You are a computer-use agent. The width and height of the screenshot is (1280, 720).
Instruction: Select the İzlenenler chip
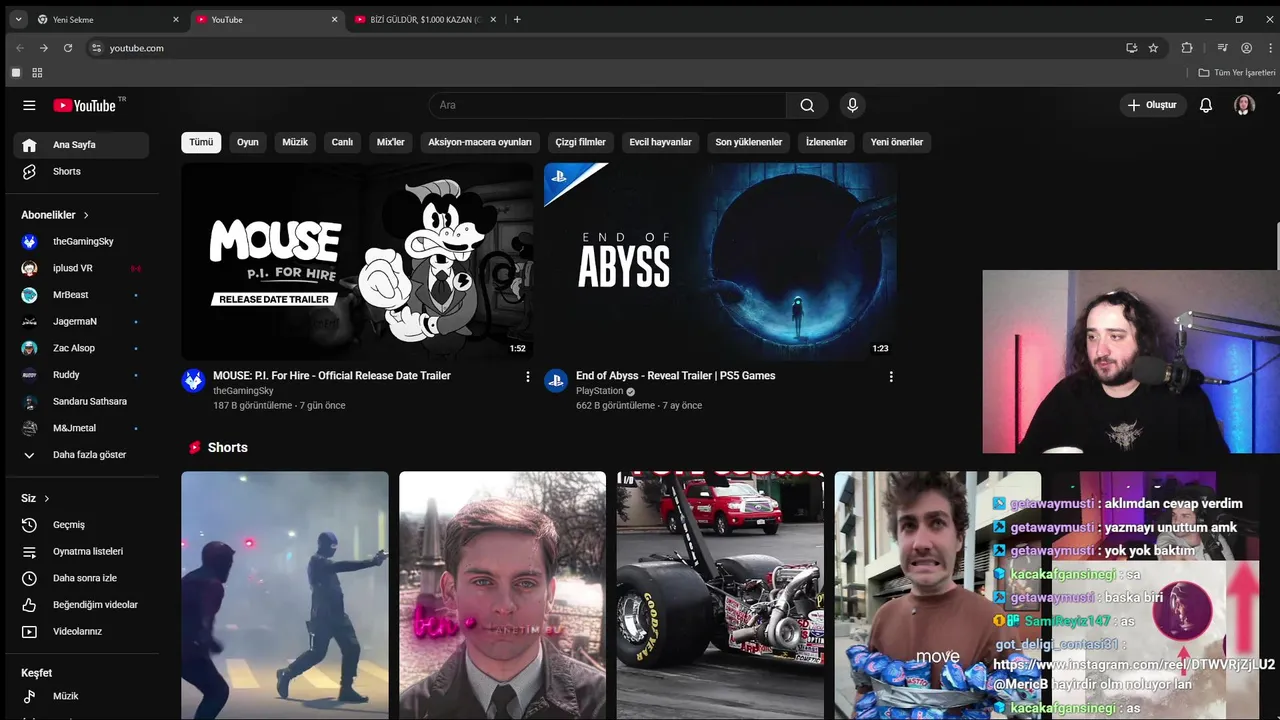pyautogui.click(x=826, y=142)
